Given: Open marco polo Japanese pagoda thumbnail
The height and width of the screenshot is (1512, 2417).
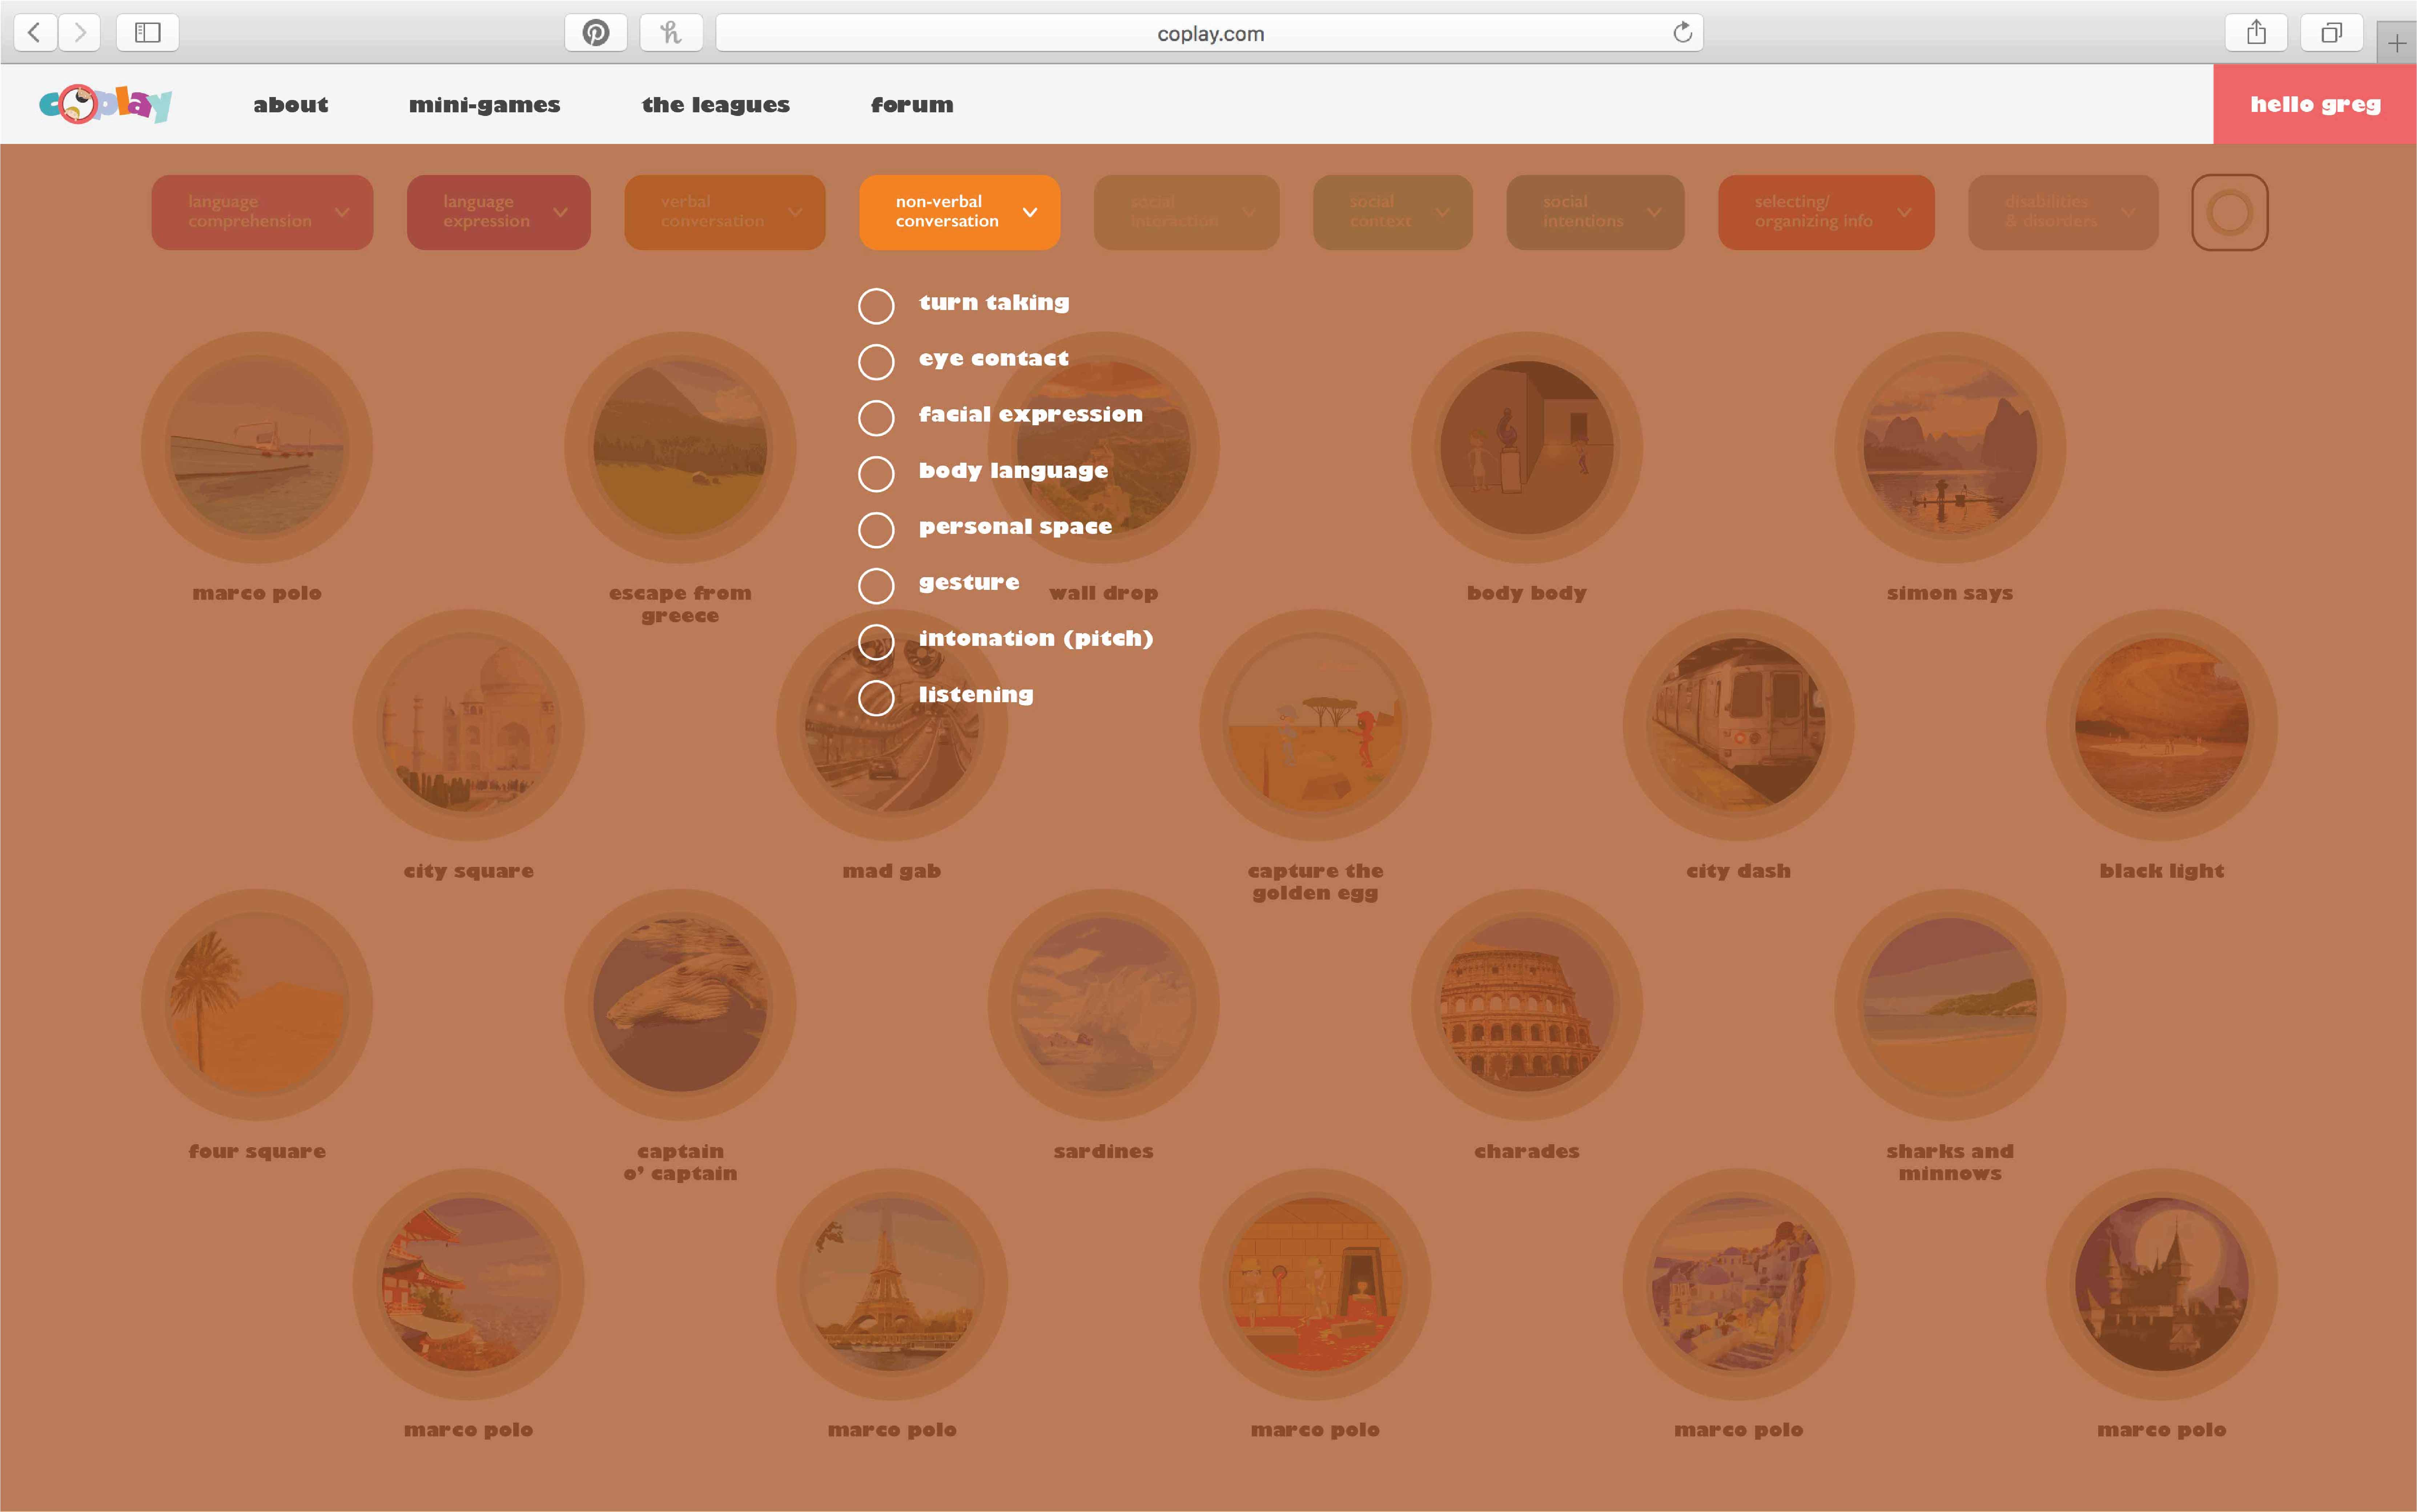Looking at the screenshot, I should tap(468, 1284).
